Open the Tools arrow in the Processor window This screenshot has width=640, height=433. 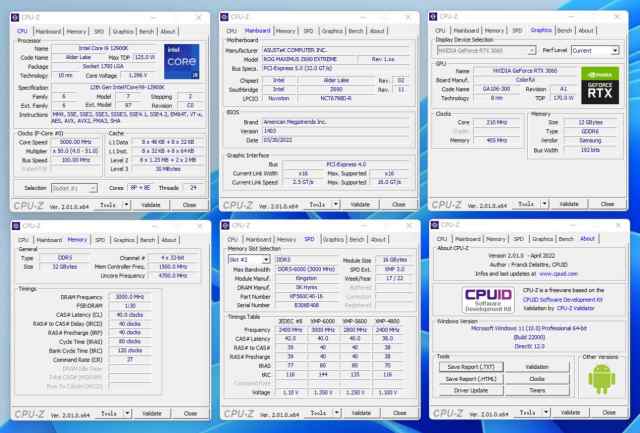126,205
